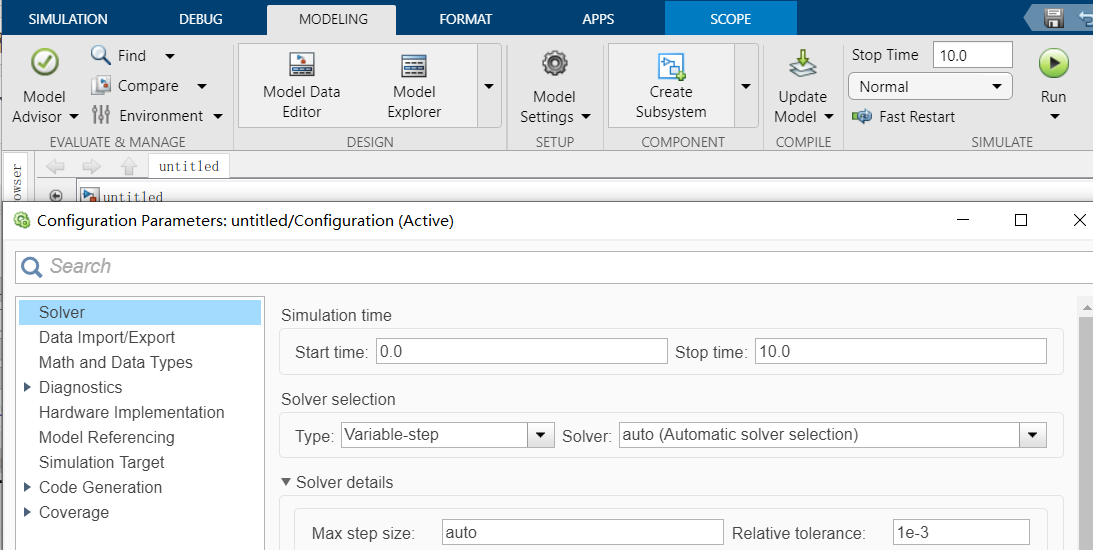Expand the Component gallery dropdown

point(746,86)
